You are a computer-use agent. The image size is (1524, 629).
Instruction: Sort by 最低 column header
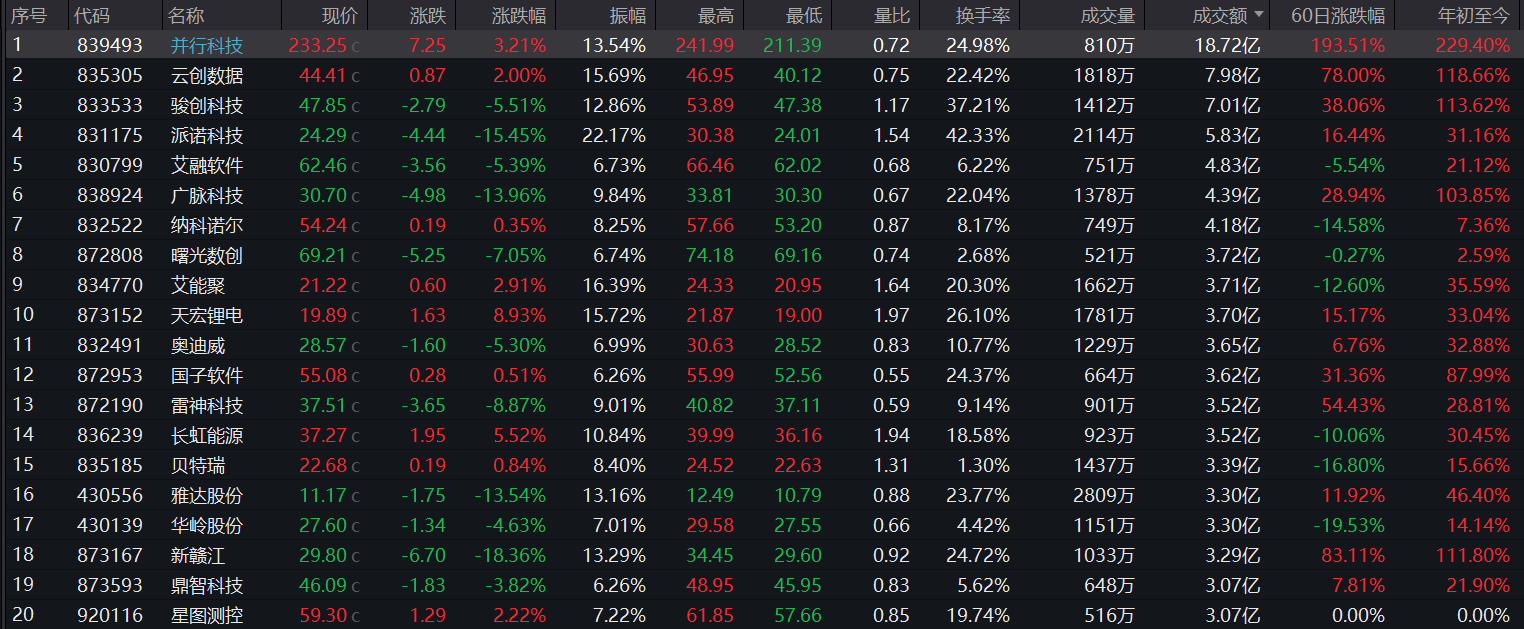[x=804, y=15]
